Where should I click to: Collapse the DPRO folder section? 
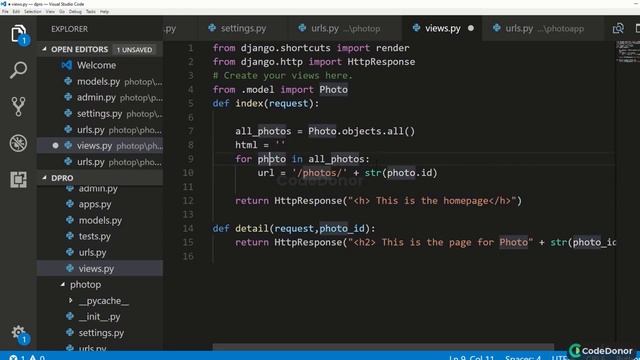coord(44,178)
